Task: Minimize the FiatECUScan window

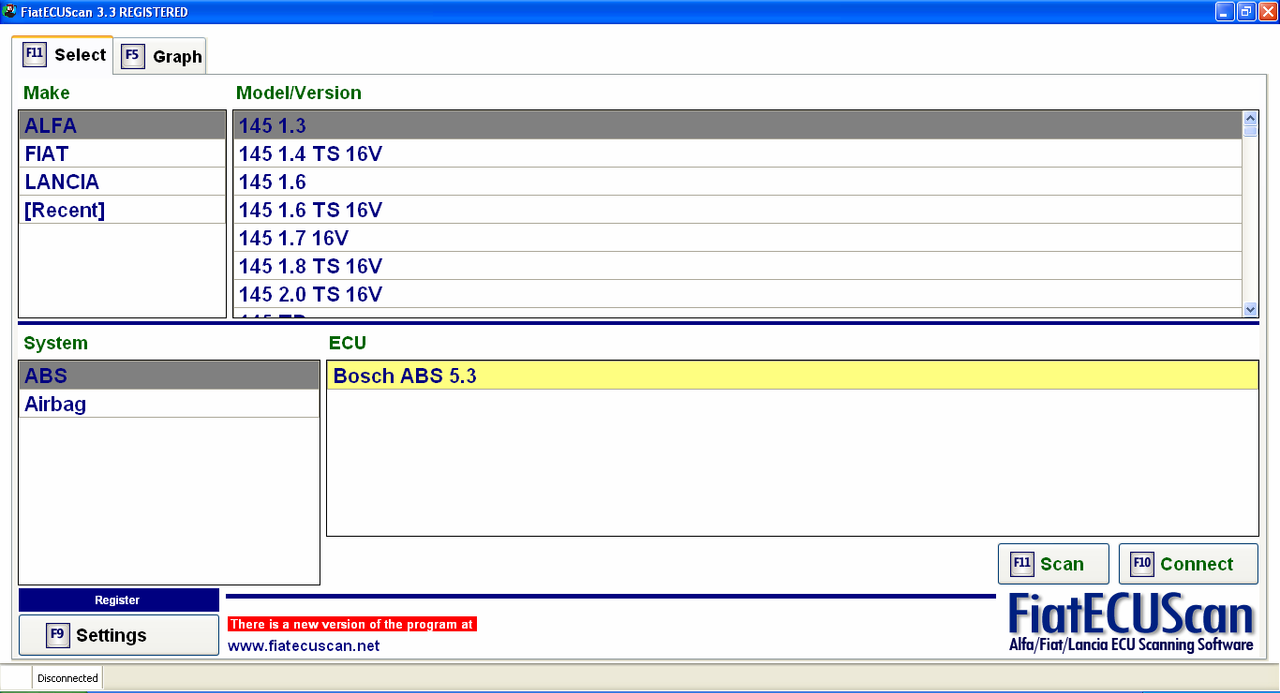Action: [1225, 12]
